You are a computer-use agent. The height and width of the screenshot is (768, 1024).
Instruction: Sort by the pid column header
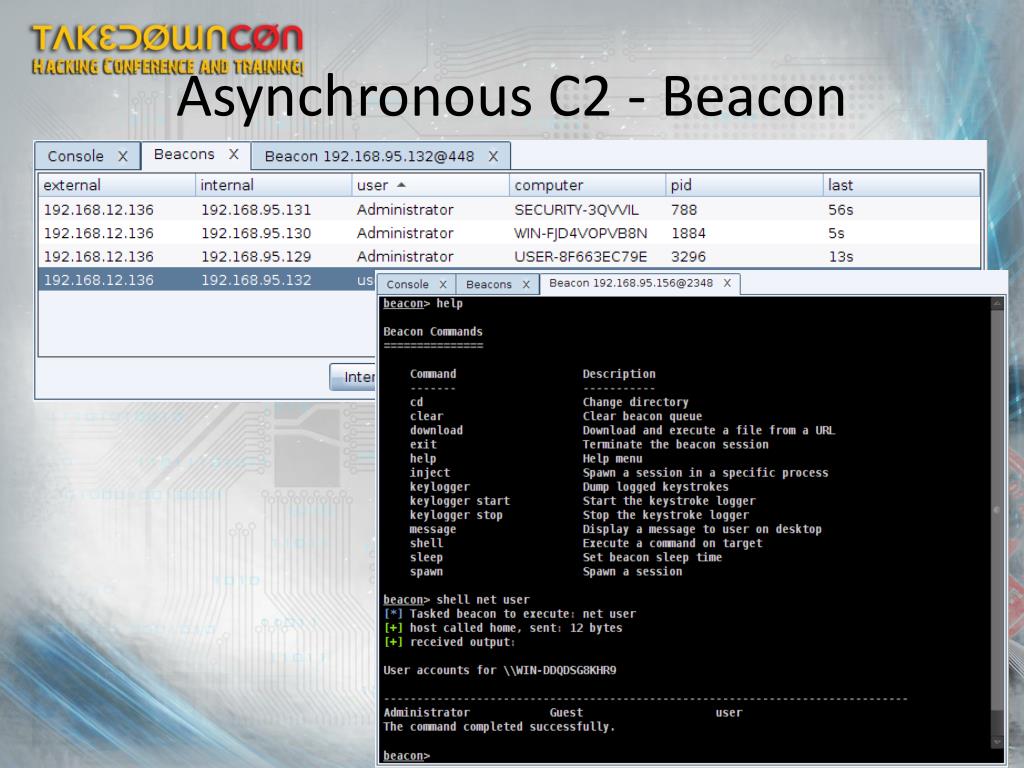(744, 185)
